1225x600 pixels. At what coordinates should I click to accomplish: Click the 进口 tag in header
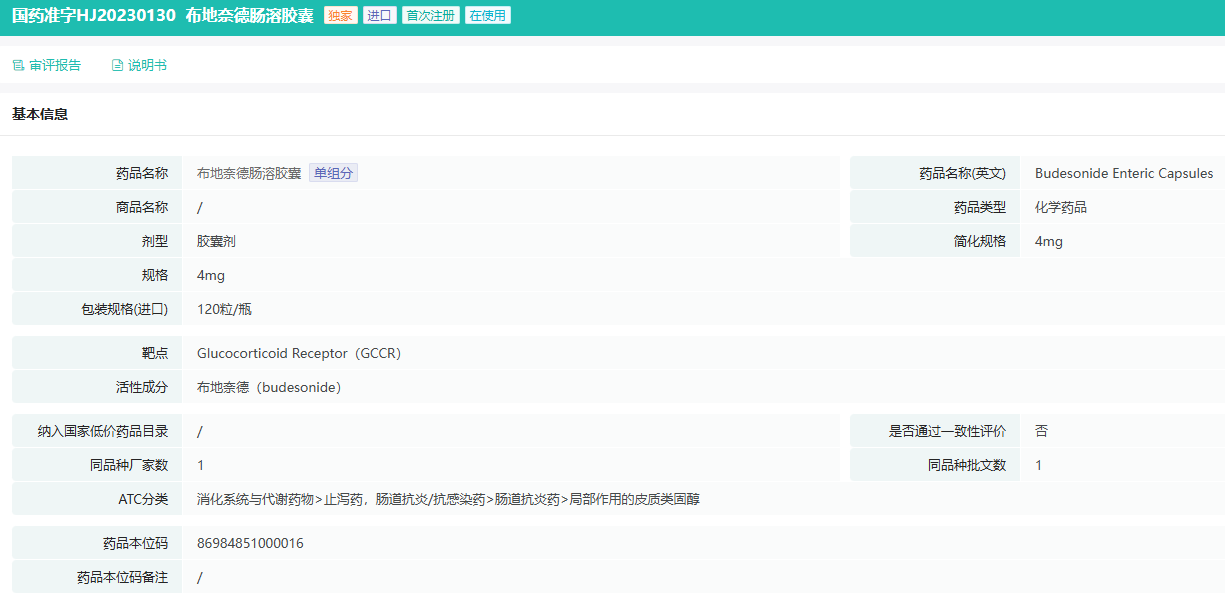[379, 16]
